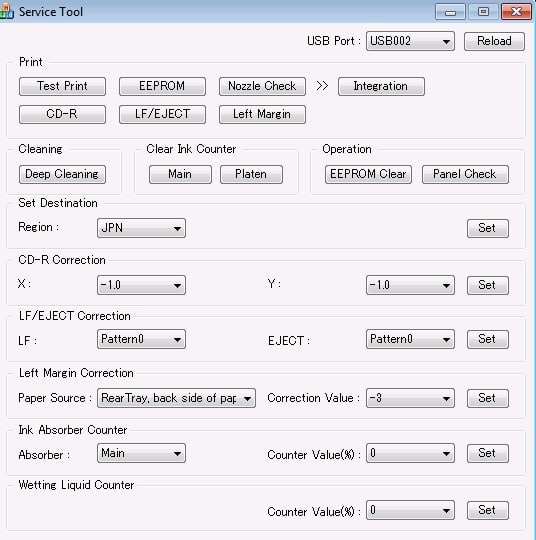Open the Absorber dropdown showing Main

(141, 453)
